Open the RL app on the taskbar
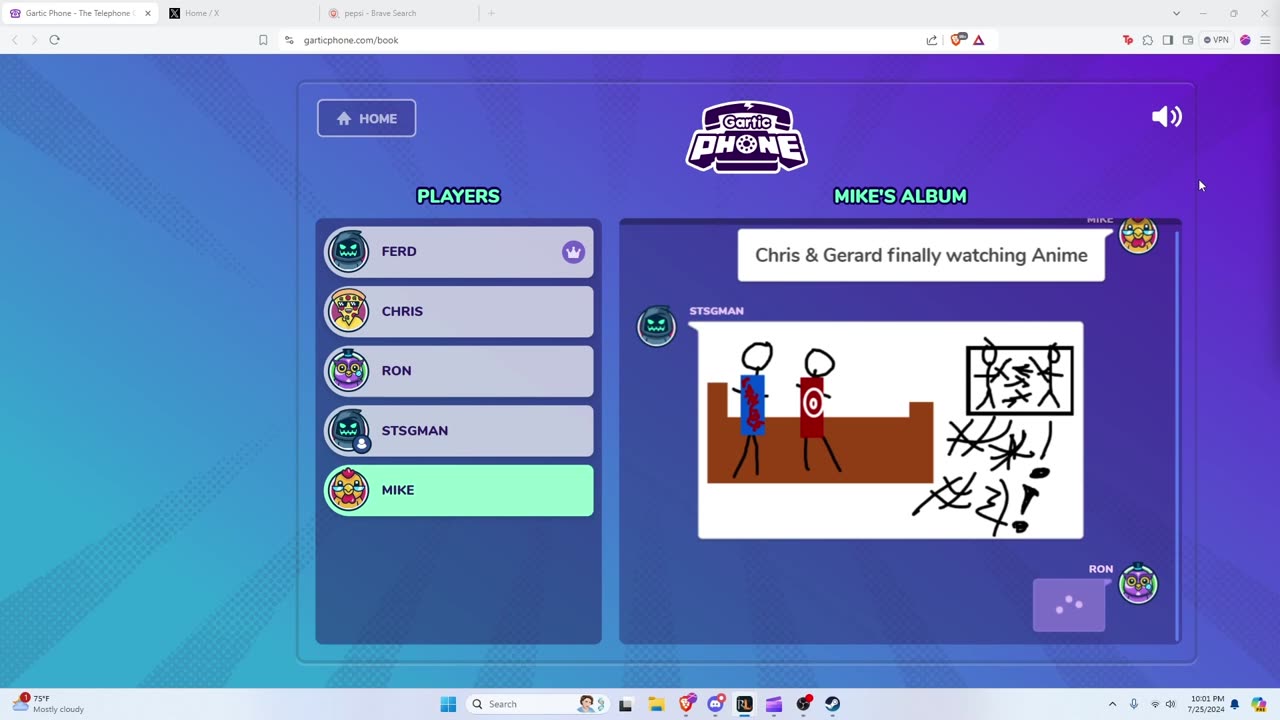The height and width of the screenshot is (720, 1280). click(x=744, y=704)
